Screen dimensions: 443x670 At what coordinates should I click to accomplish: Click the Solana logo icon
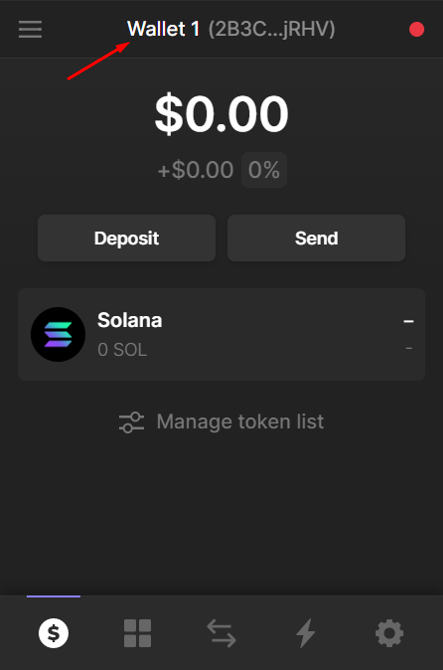[58, 334]
